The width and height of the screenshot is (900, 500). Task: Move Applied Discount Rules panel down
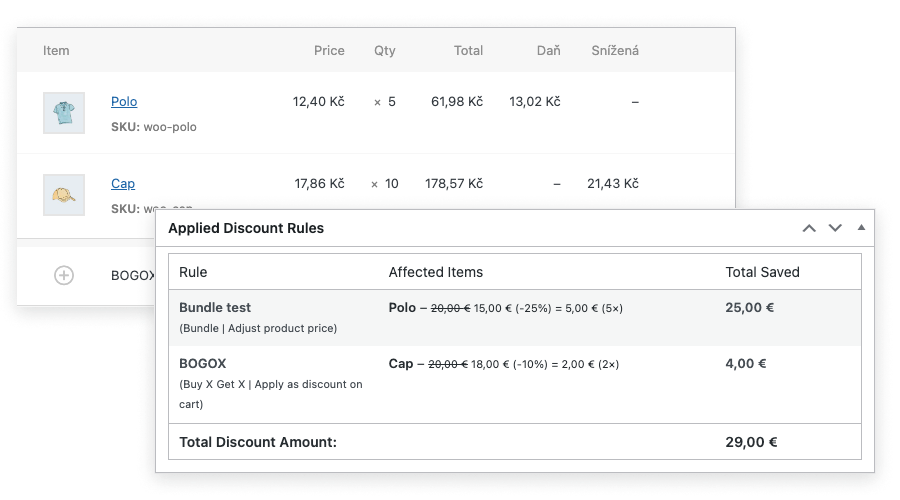click(835, 228)
